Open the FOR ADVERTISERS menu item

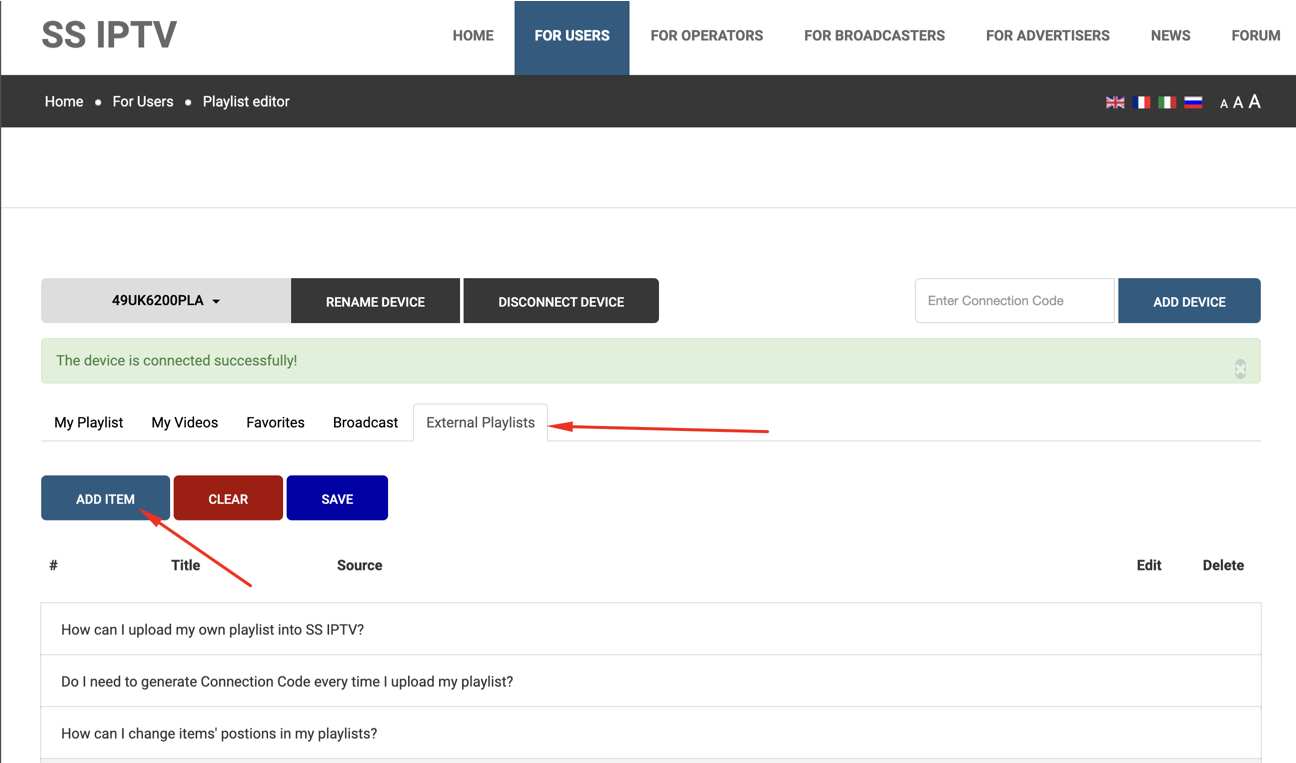pos(1048,36)
